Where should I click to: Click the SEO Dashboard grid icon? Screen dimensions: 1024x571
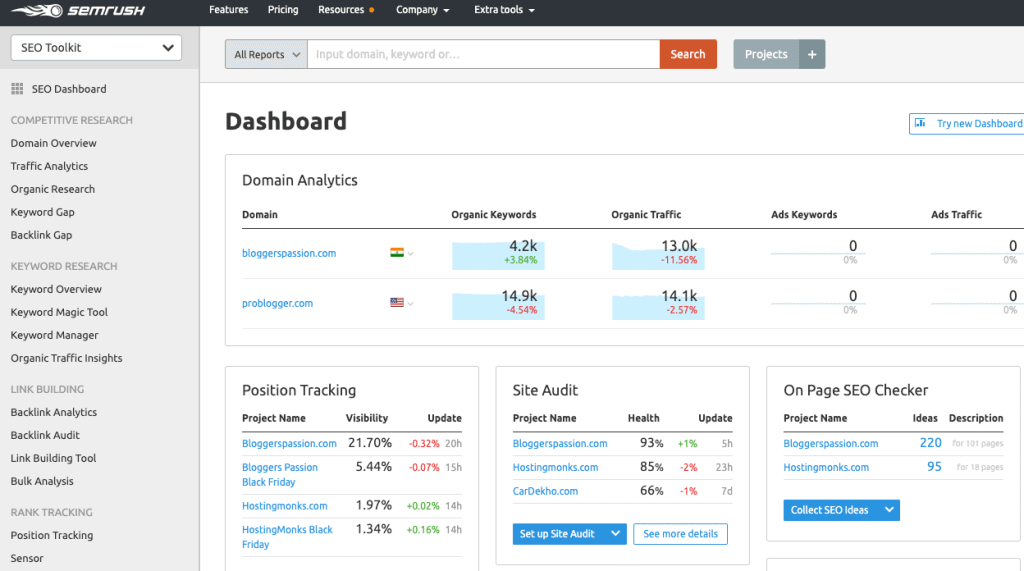[x=17, y=89]
